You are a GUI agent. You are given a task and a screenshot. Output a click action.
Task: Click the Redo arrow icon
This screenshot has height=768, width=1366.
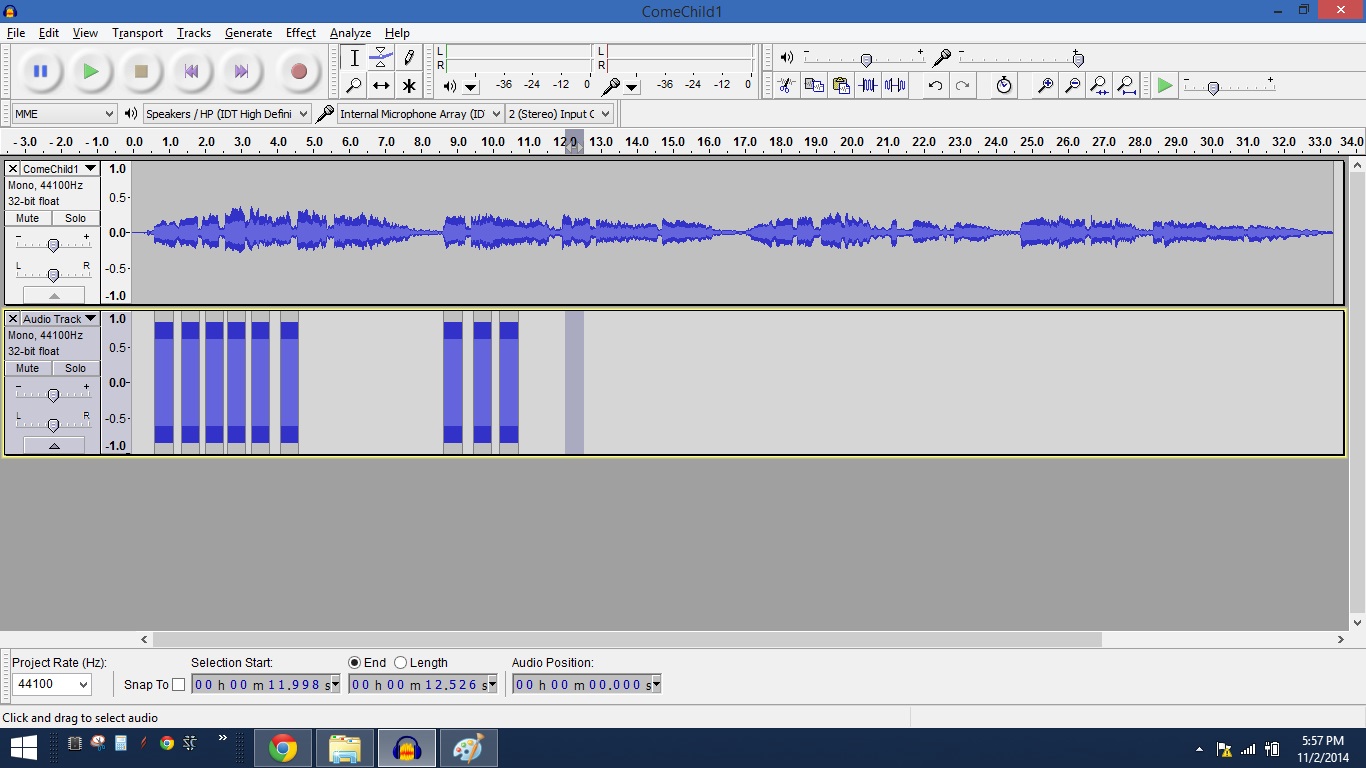[x=962, y=86]
